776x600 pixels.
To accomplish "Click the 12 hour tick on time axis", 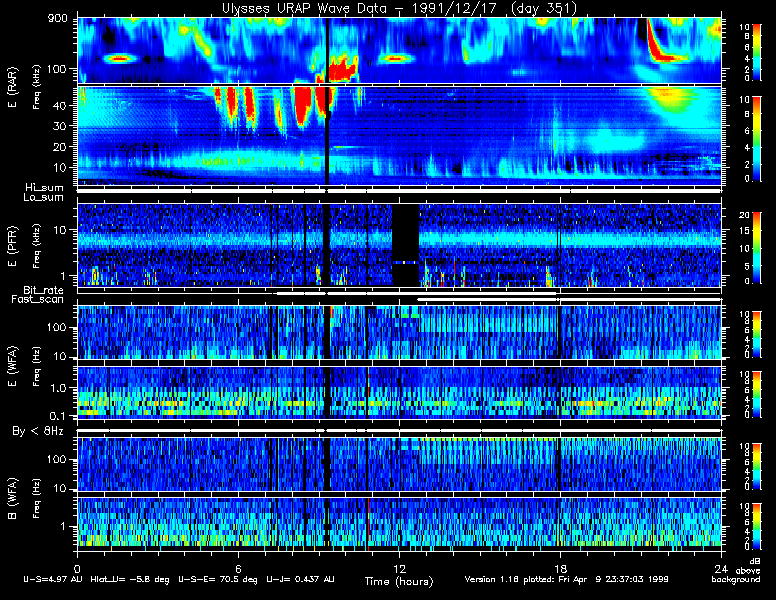I will pos(399,568).
